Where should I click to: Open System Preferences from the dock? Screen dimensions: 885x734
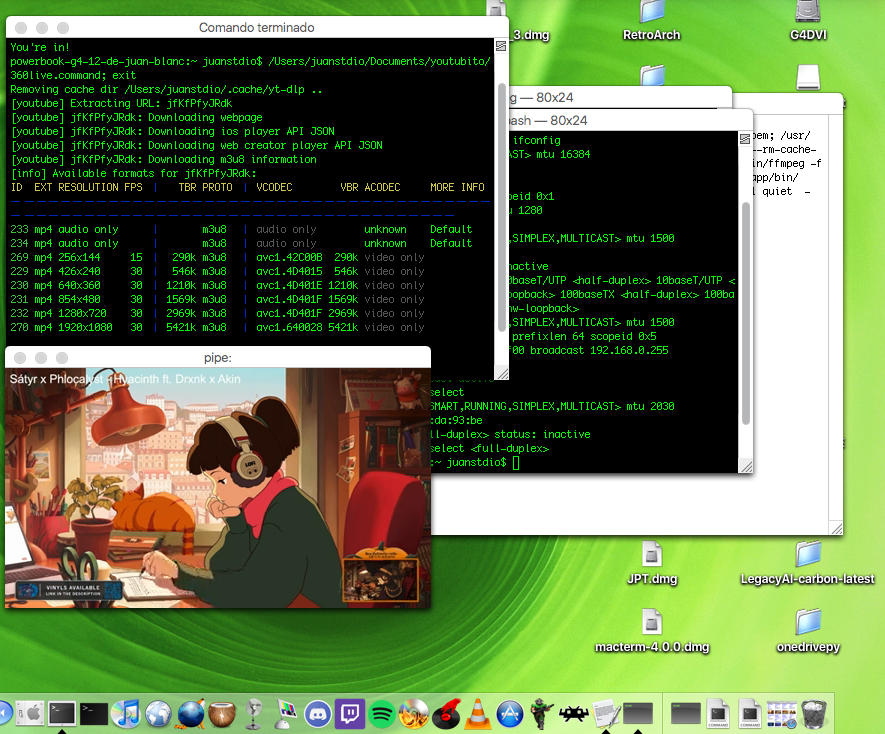(30, 713)
